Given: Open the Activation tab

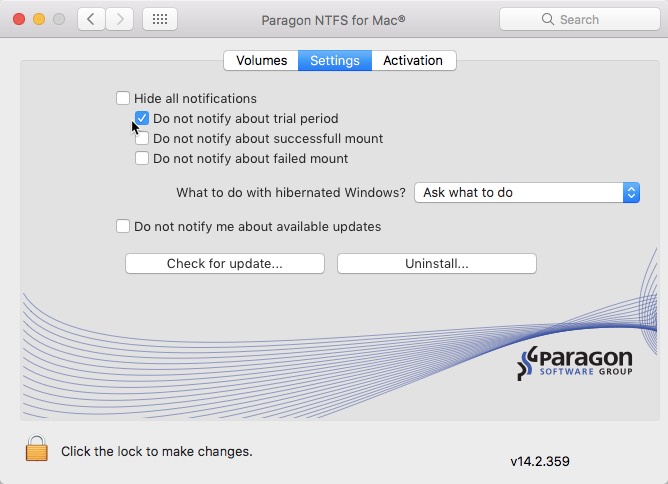Looking at the screenshot, I should pos(413,60).
